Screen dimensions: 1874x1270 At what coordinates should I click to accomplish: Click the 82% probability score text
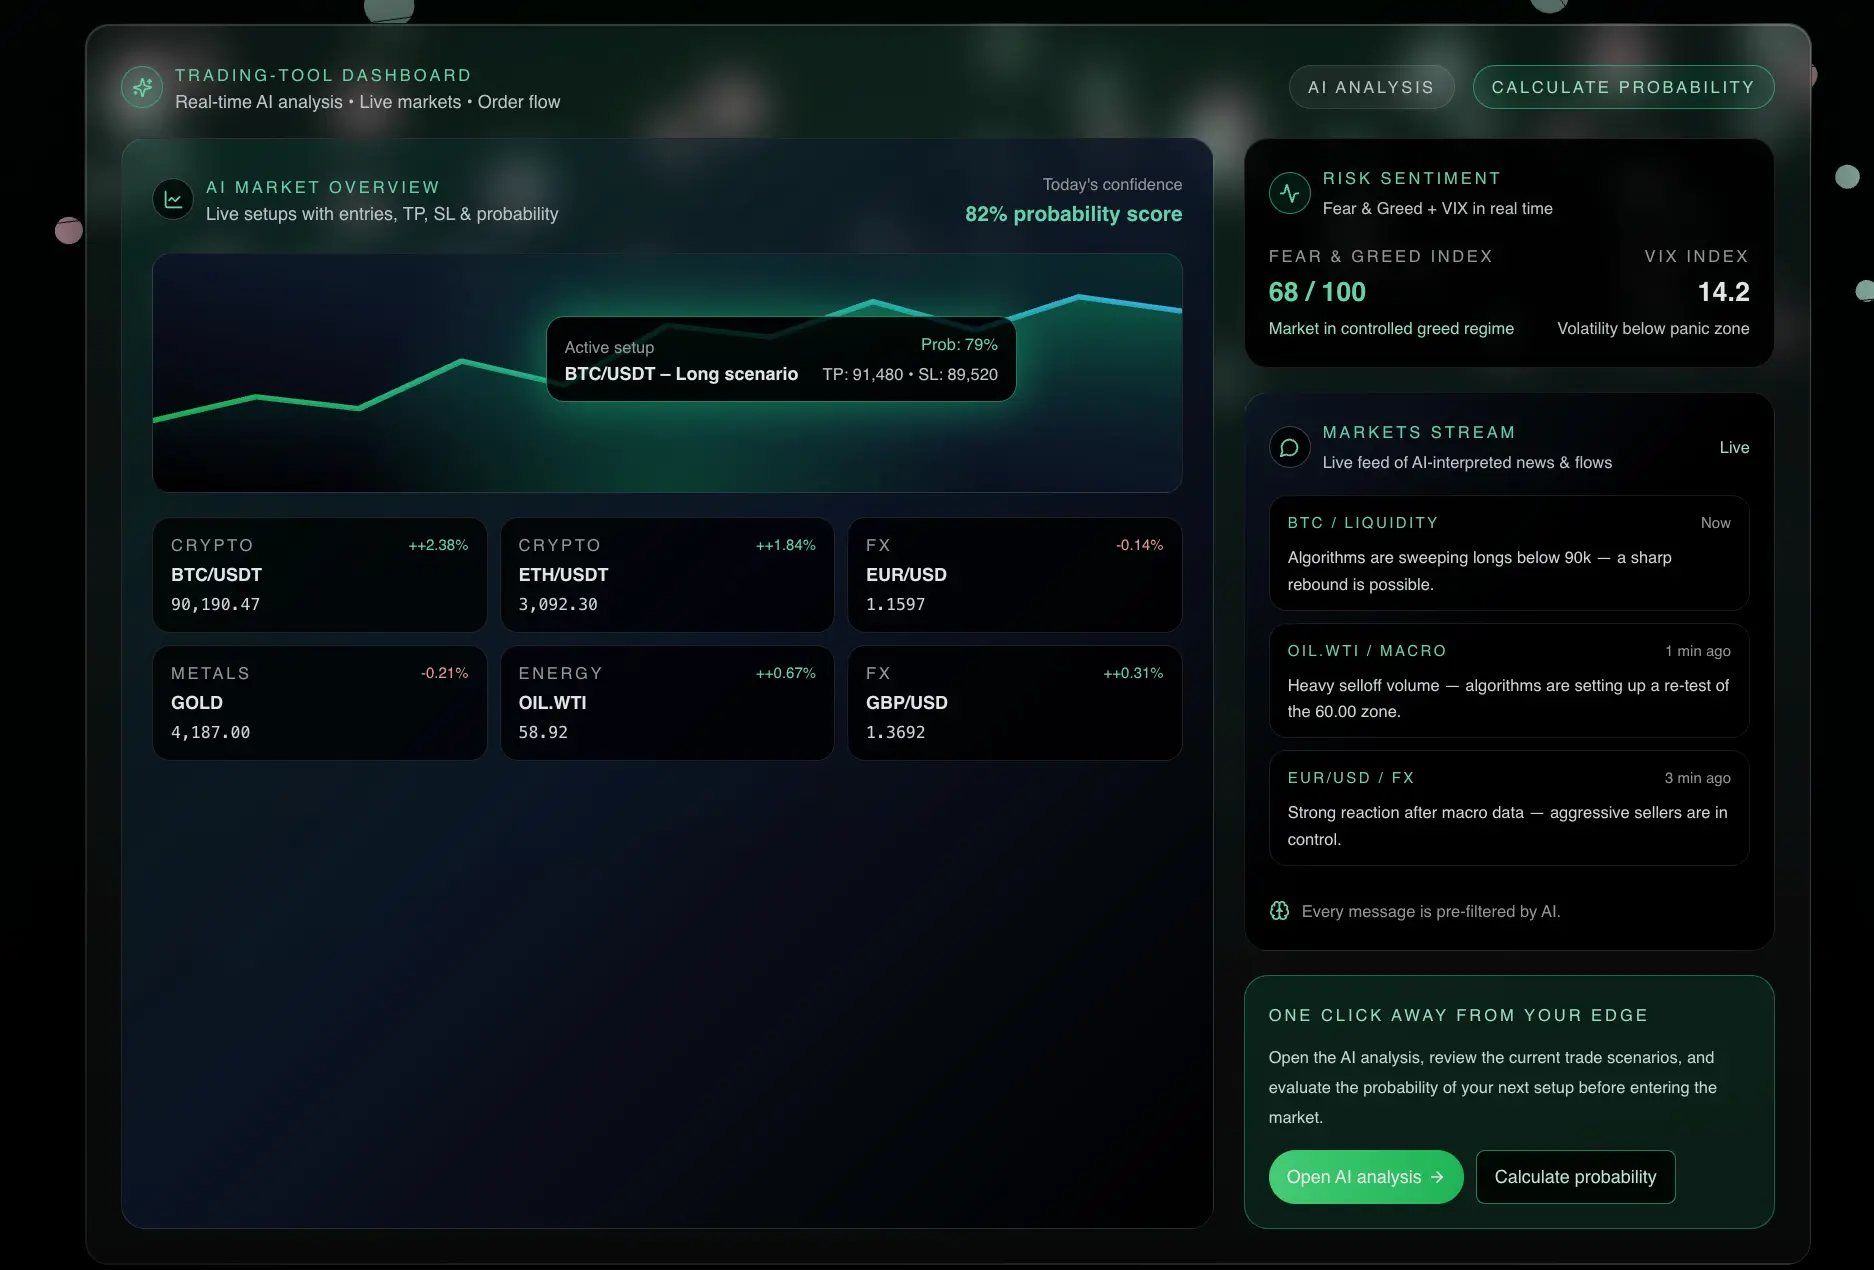click(x=1072, y=214)
